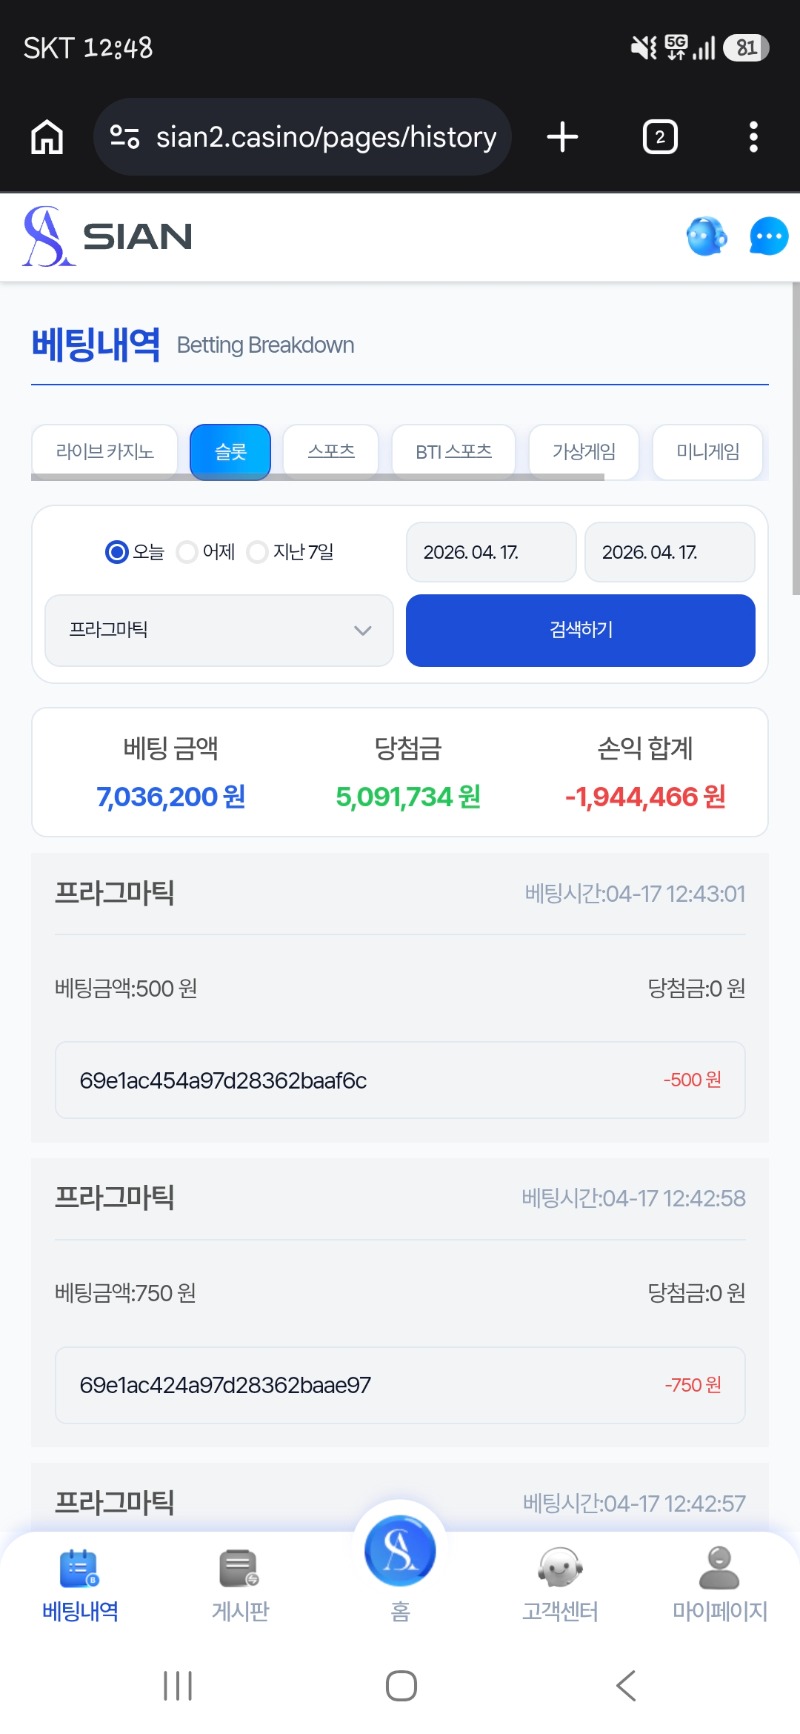
Task: Open the start date picker field
Action: [490, 552]
